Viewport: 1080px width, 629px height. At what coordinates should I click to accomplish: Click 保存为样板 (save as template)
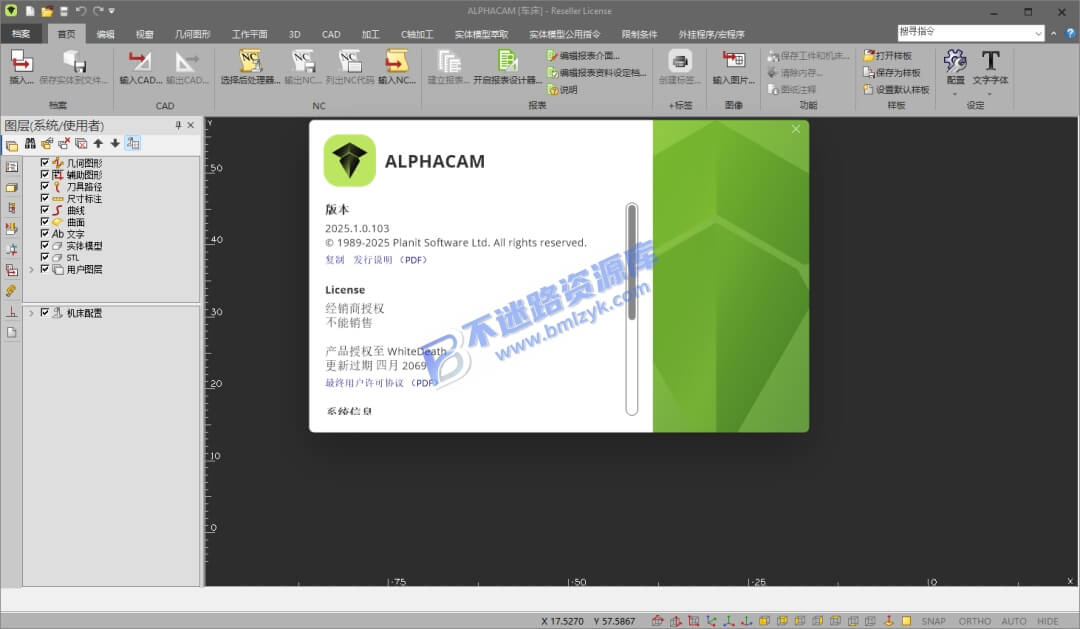[x=892, y=72]
